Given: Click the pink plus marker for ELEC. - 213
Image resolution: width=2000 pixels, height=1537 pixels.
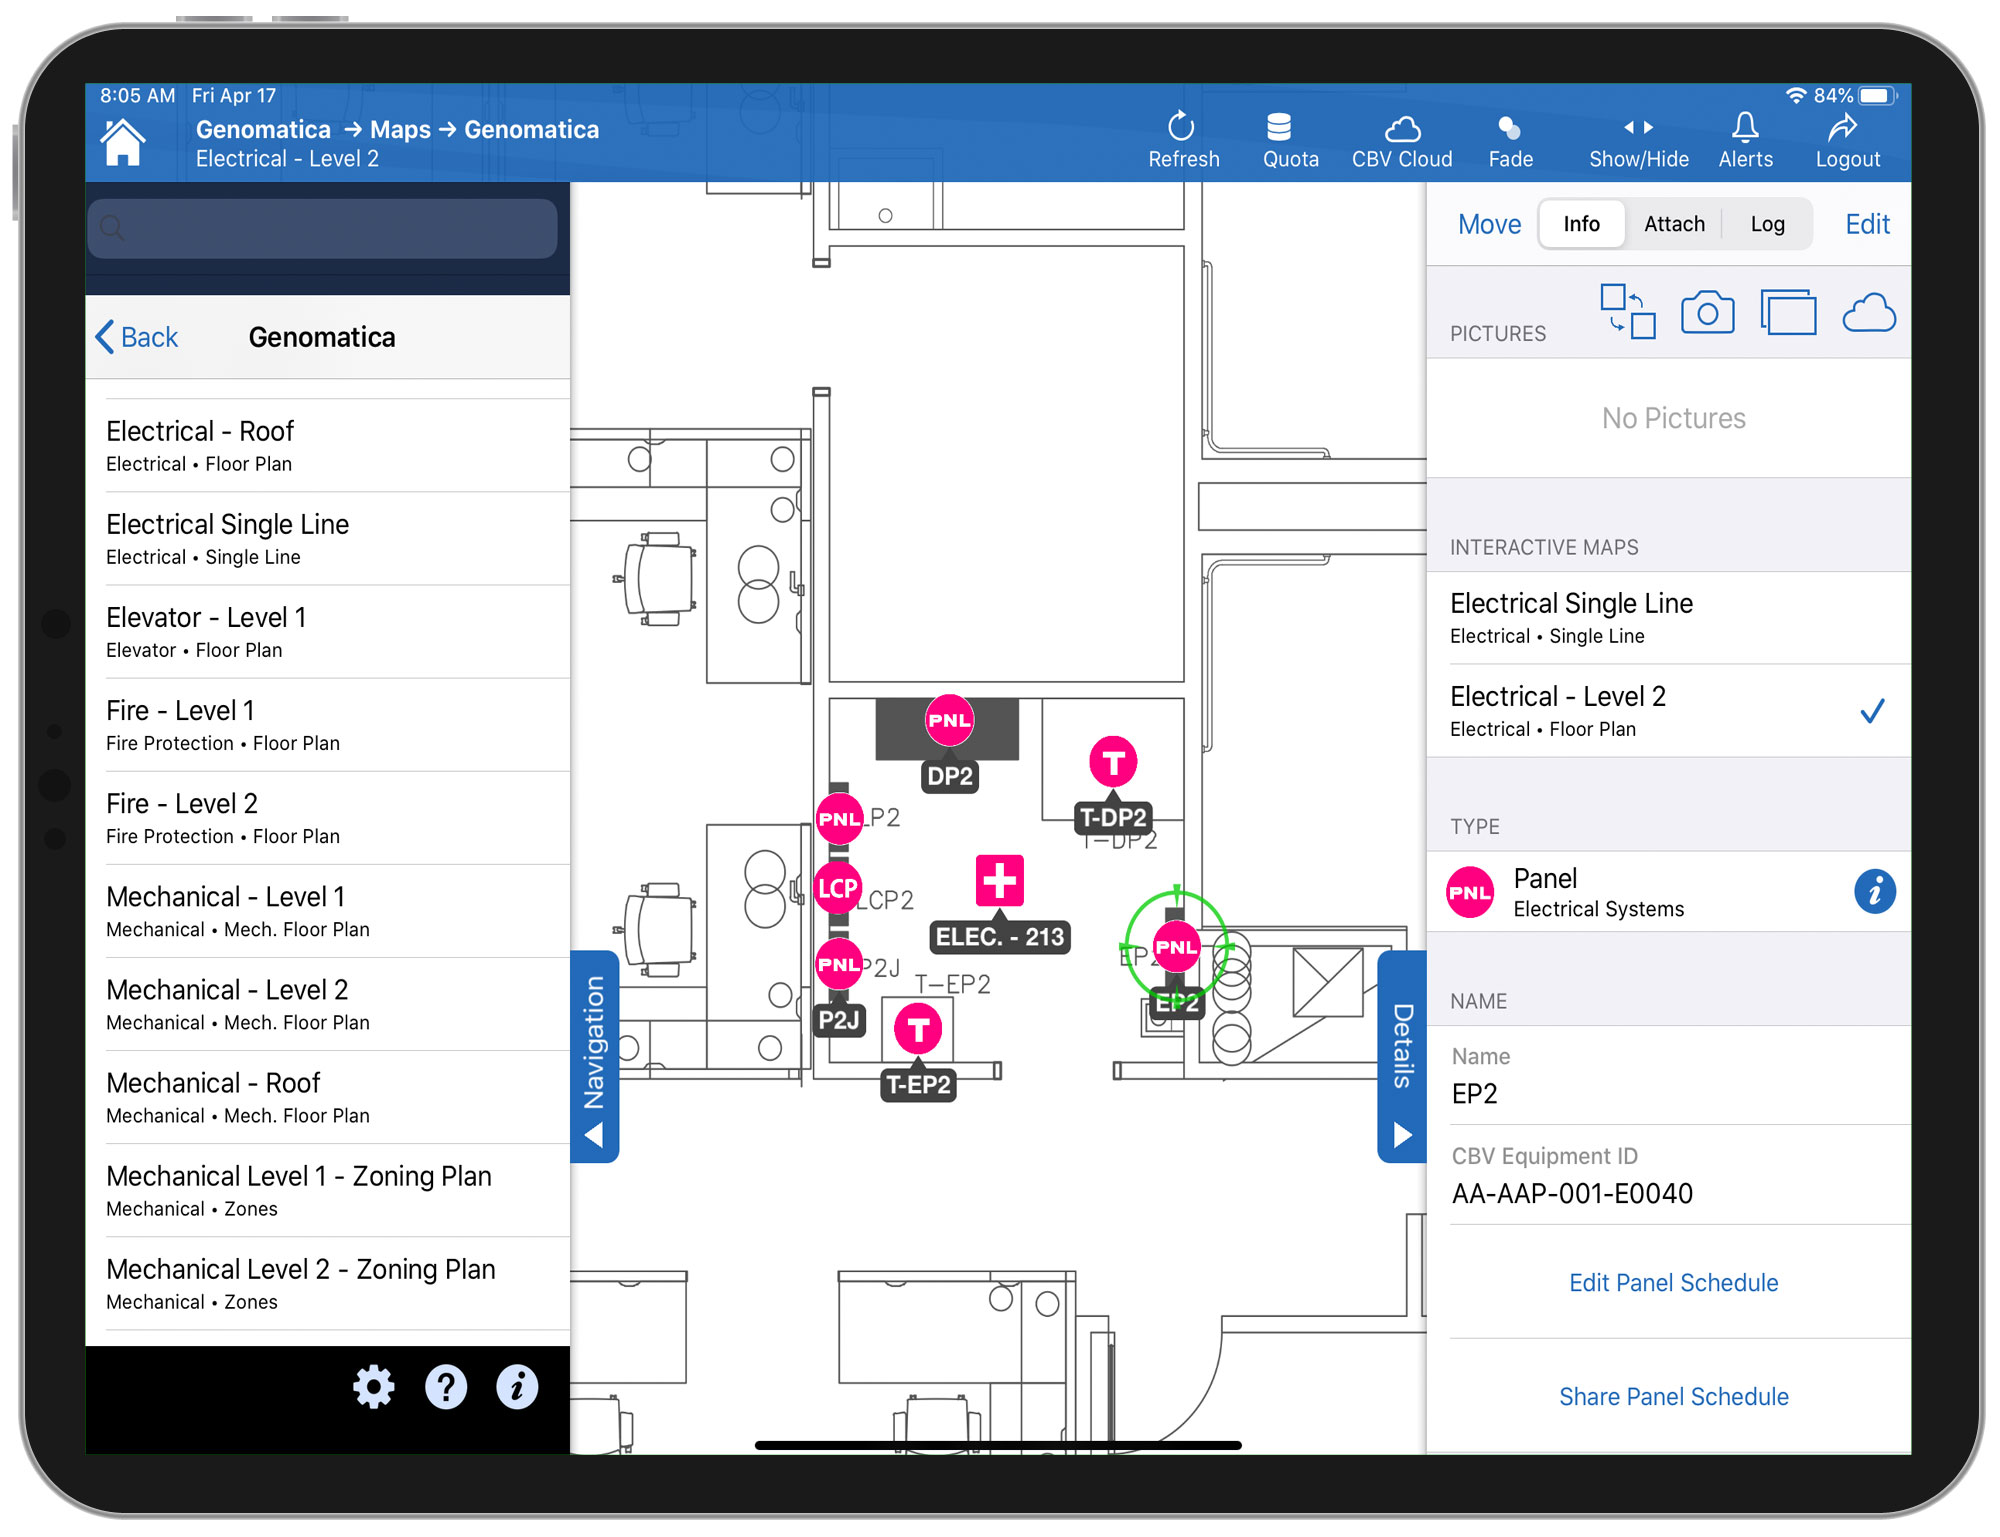Looking at the screenshot, I should point(999,881).
